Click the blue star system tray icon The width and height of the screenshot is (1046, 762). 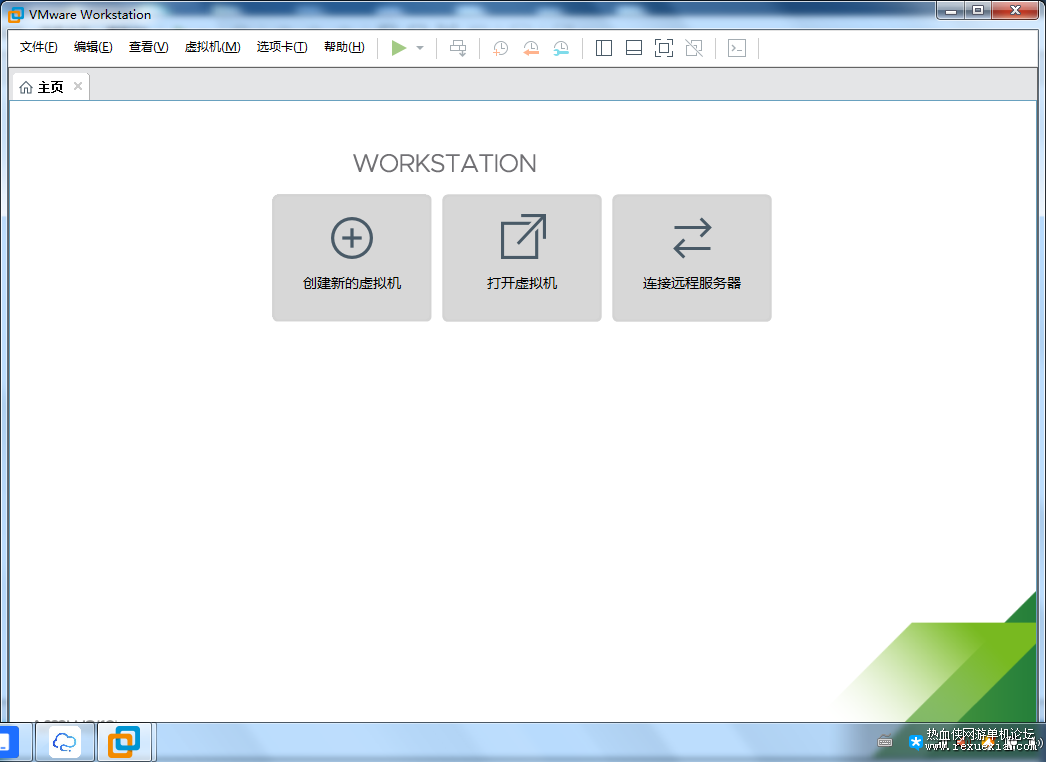(916, 742)
